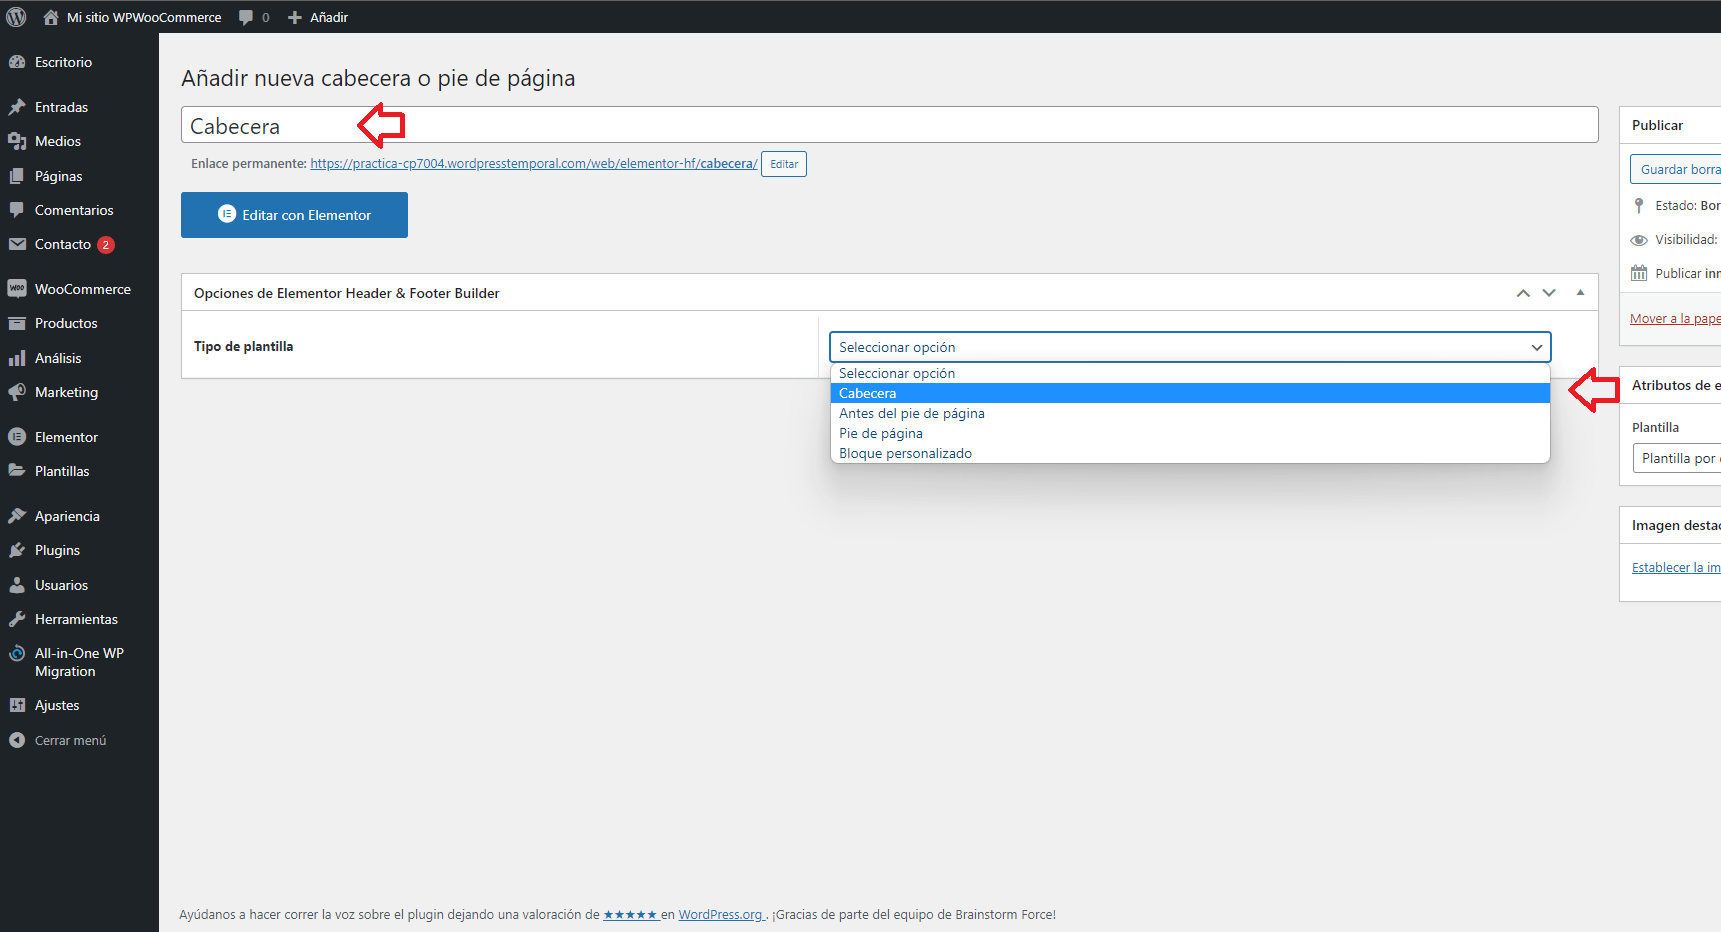
Task: Open the WordPress.org rating link
Action: point(721,914)
